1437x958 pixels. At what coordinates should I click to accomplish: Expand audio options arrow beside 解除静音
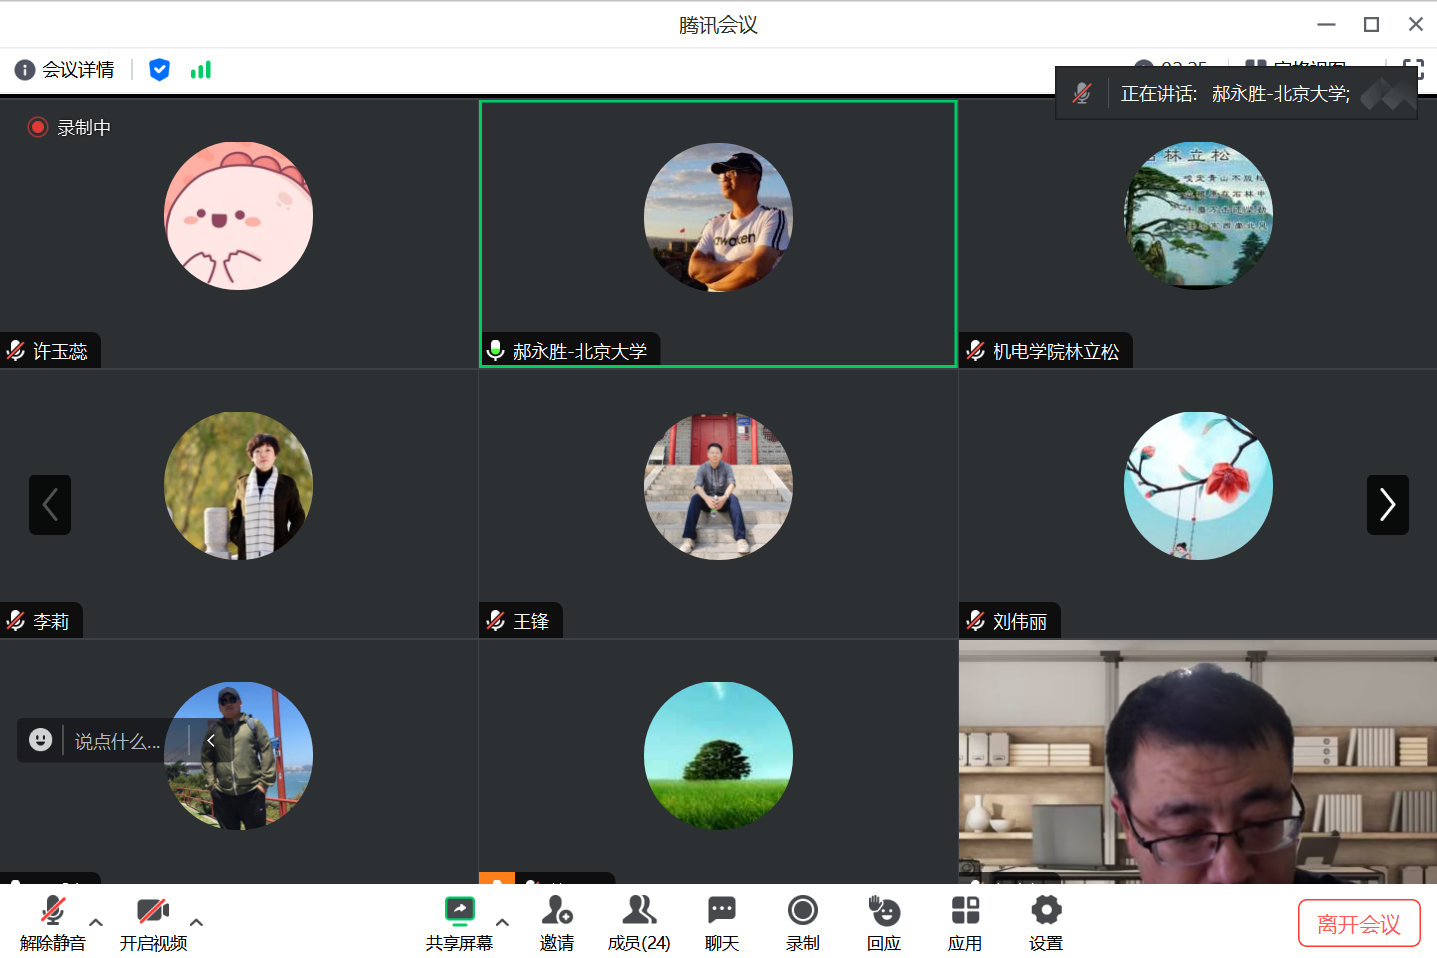pyautogui.click(x=96, y=922)
